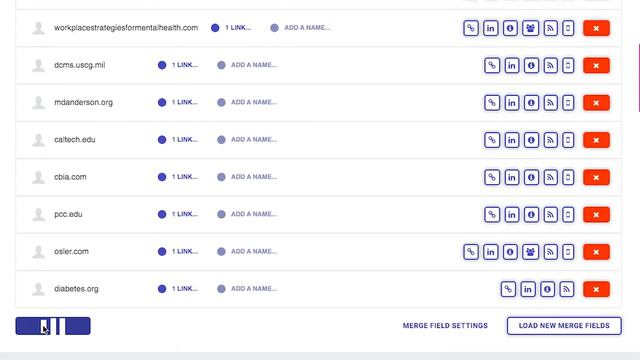Click ADD A NAME... for mdanderson.org
640x360 pixels.
254,102
